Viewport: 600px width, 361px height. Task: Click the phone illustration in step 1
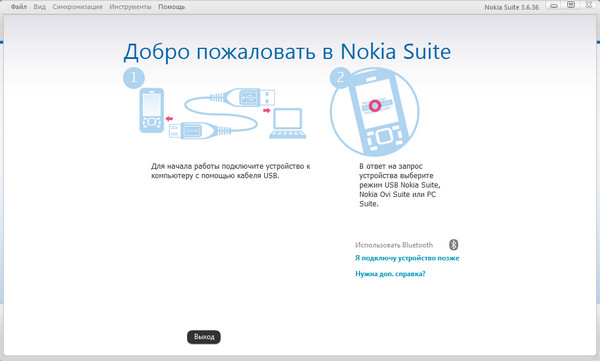tap(152, 110)
